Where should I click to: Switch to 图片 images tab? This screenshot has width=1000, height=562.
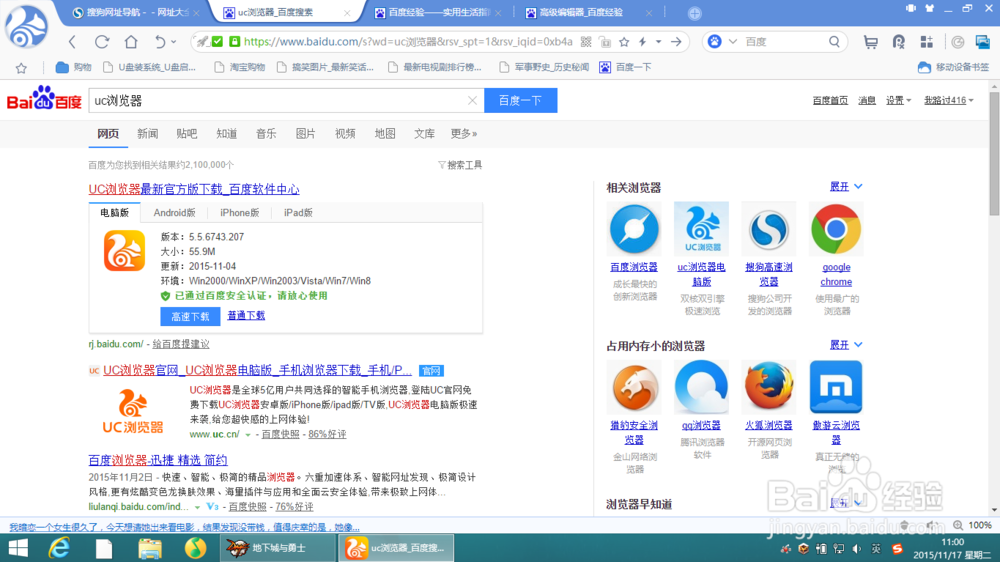(x=305, y=134)
